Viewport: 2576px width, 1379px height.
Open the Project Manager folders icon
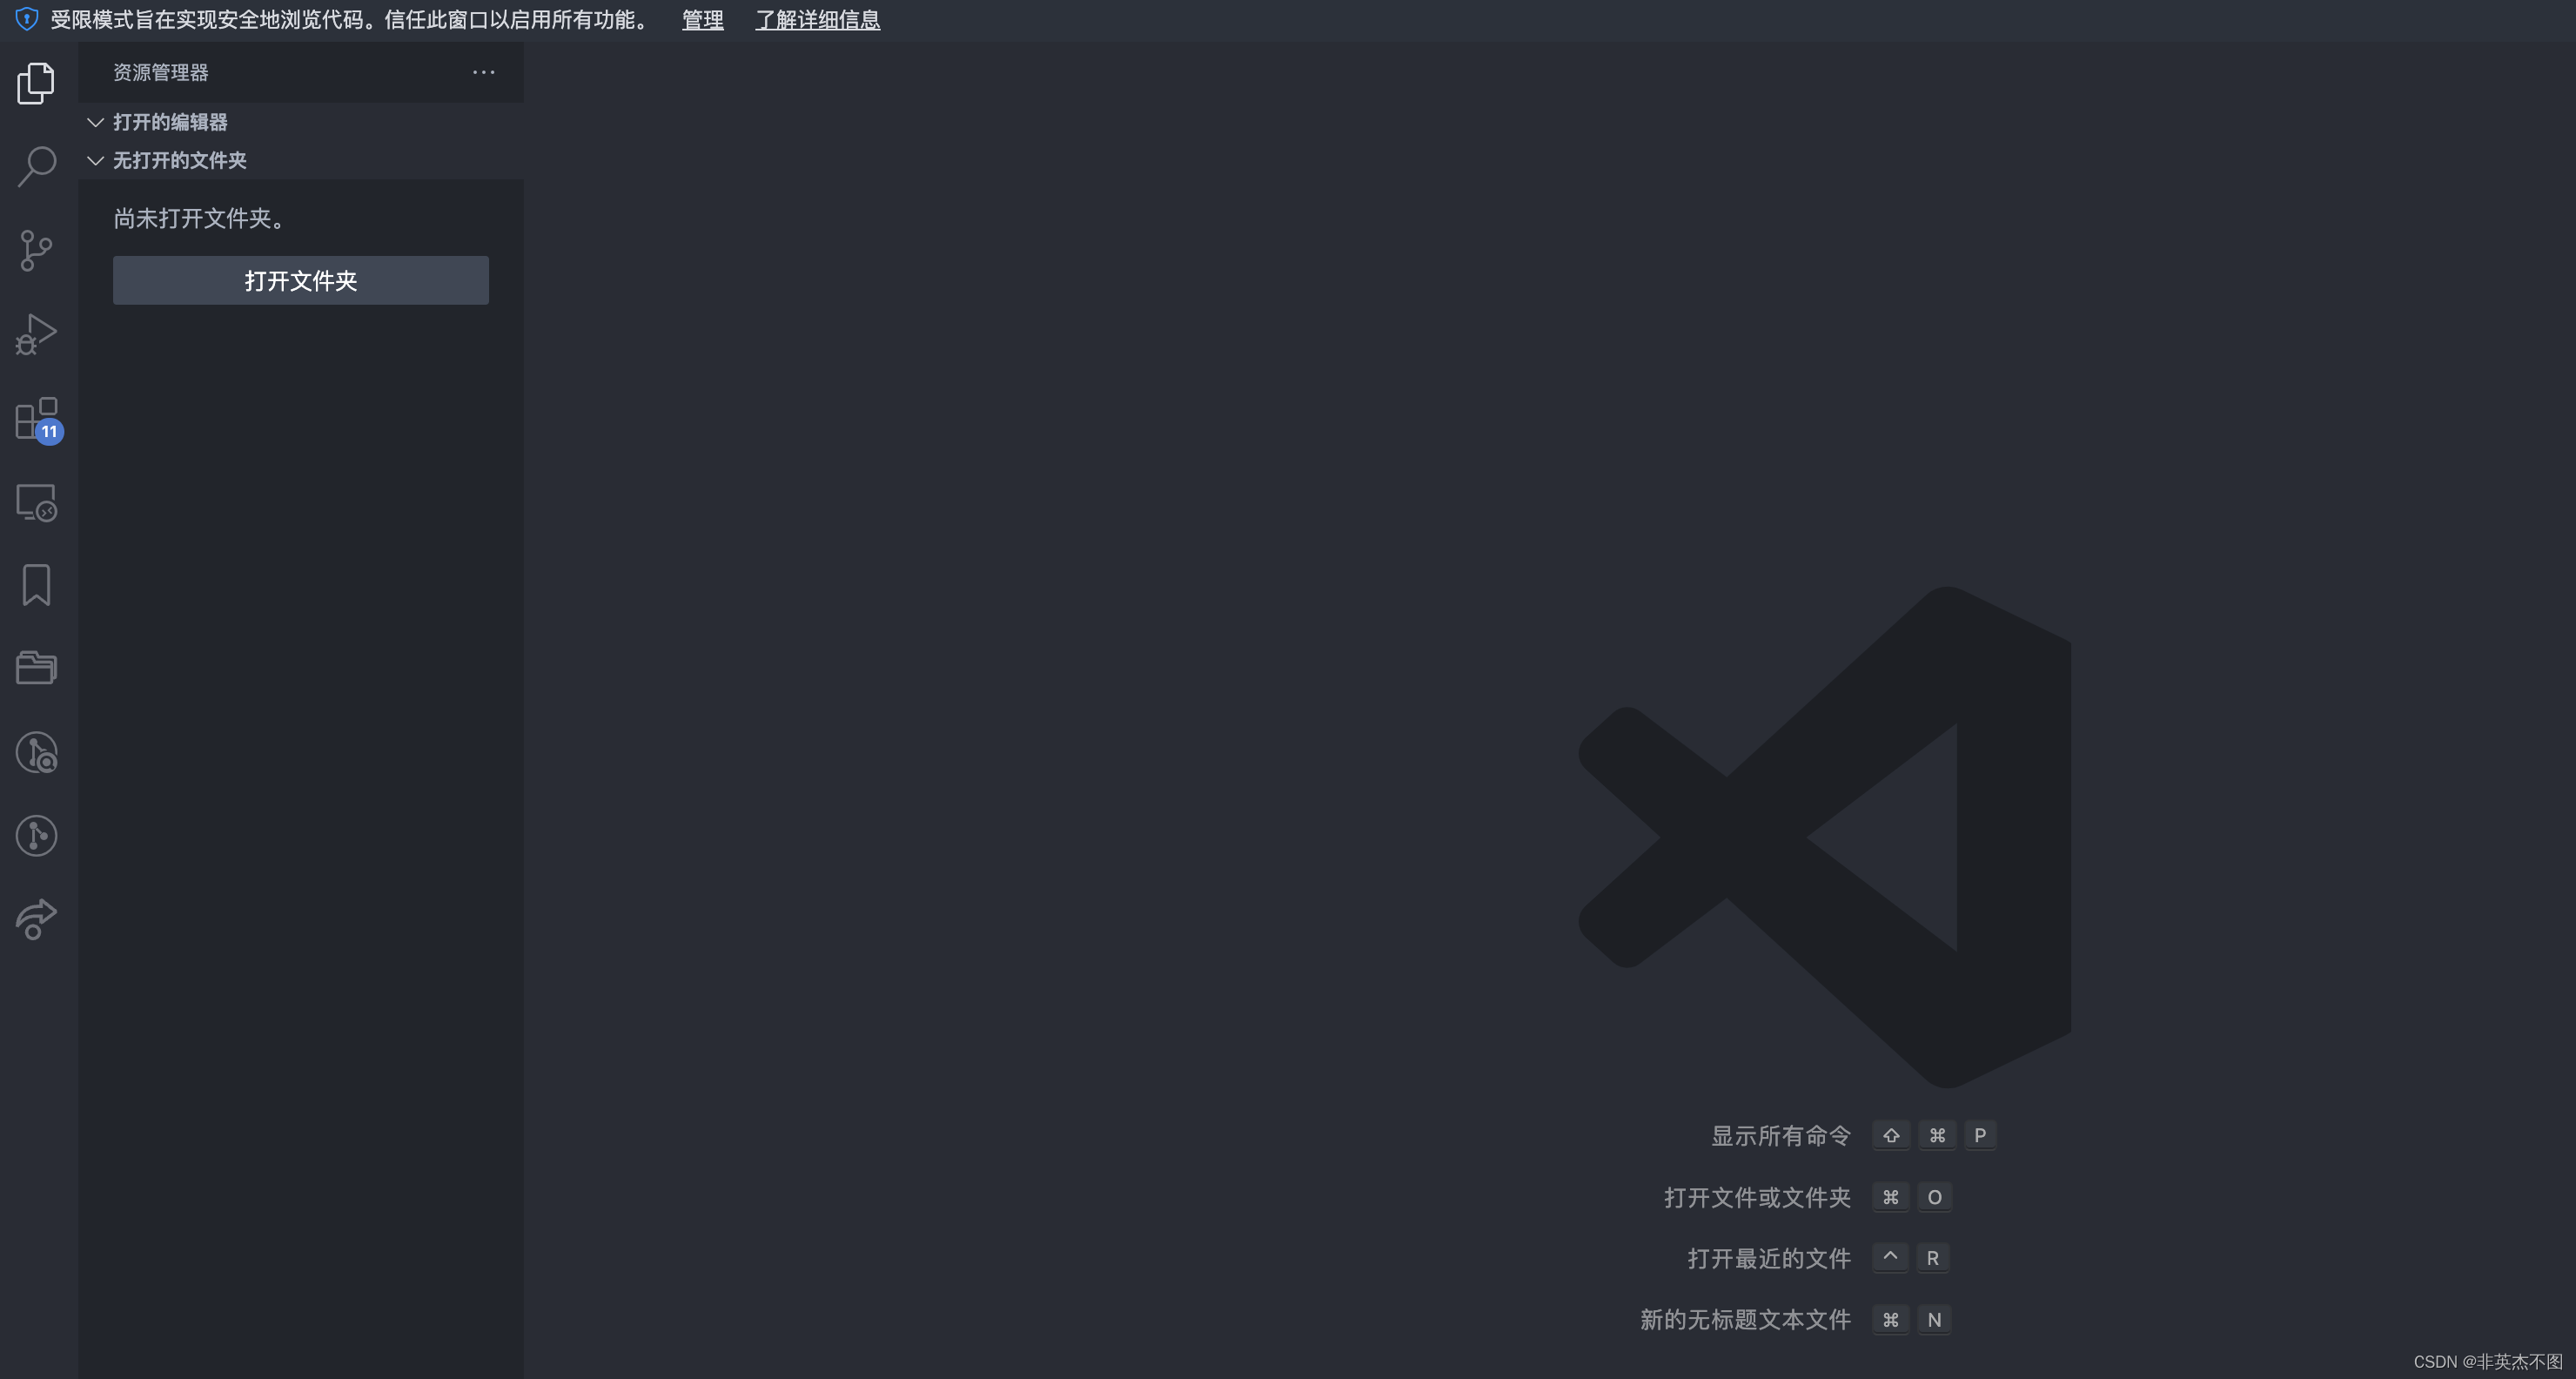[36, 668]
